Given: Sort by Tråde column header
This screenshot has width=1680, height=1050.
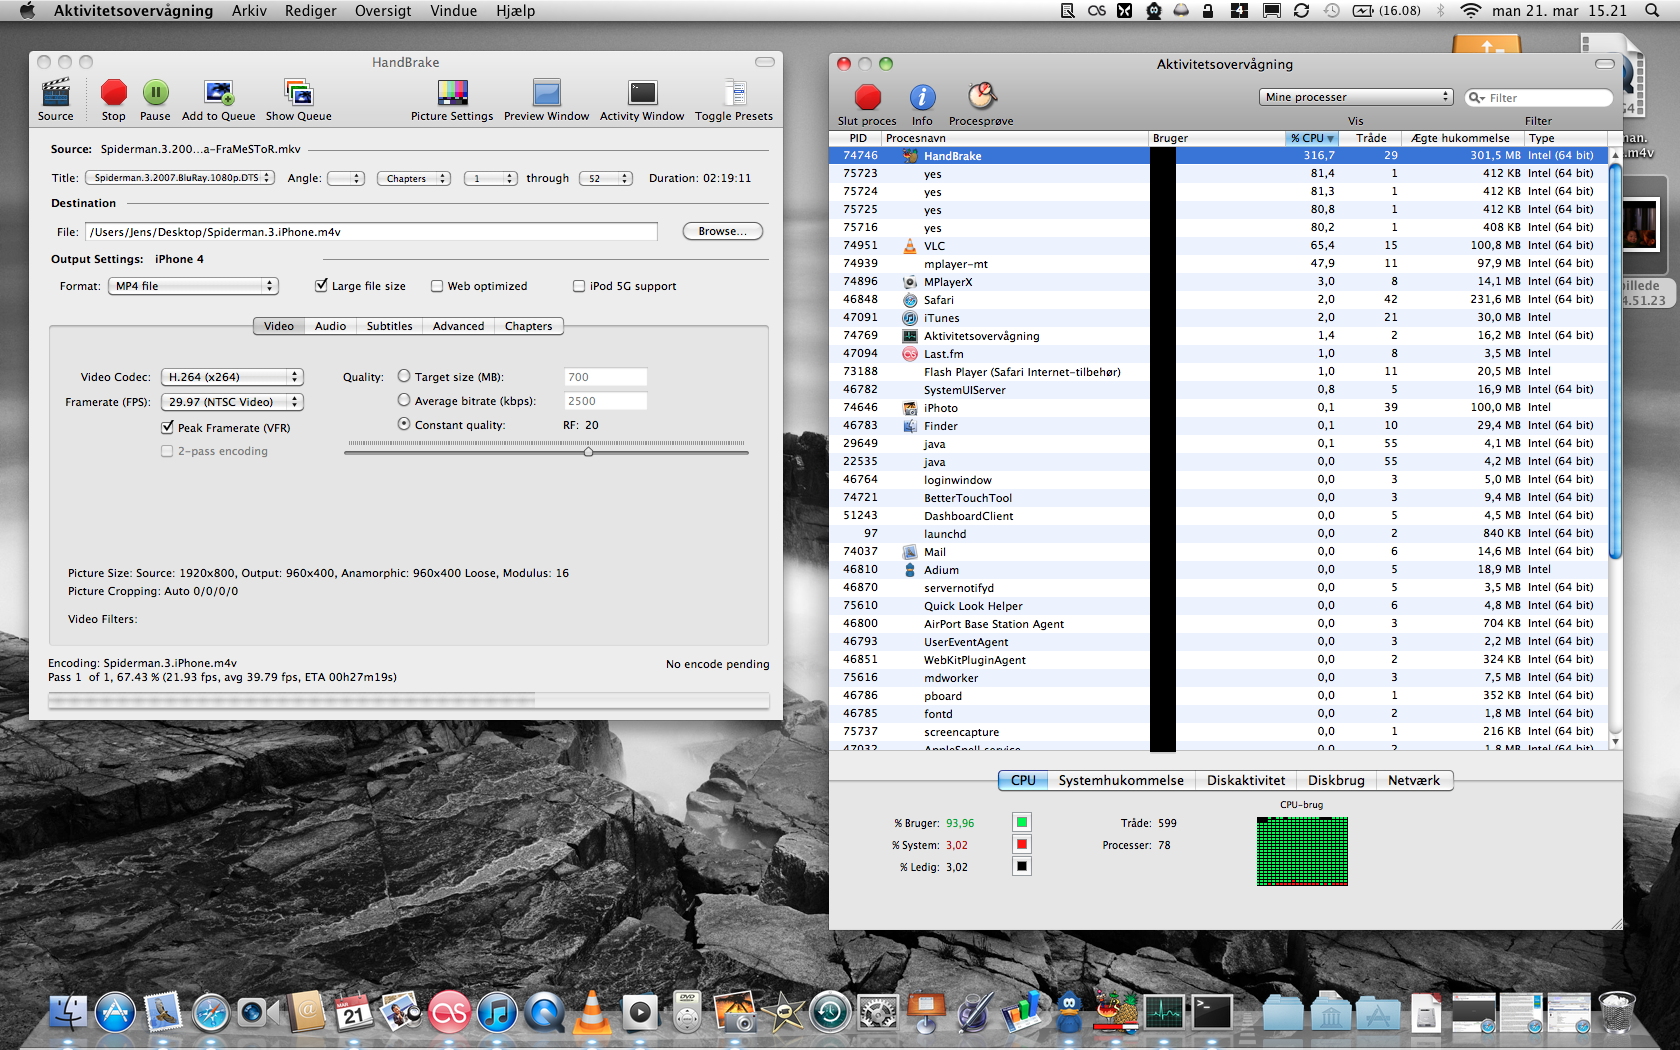Looking at the screenshot, I should [x=1370, y=138].
